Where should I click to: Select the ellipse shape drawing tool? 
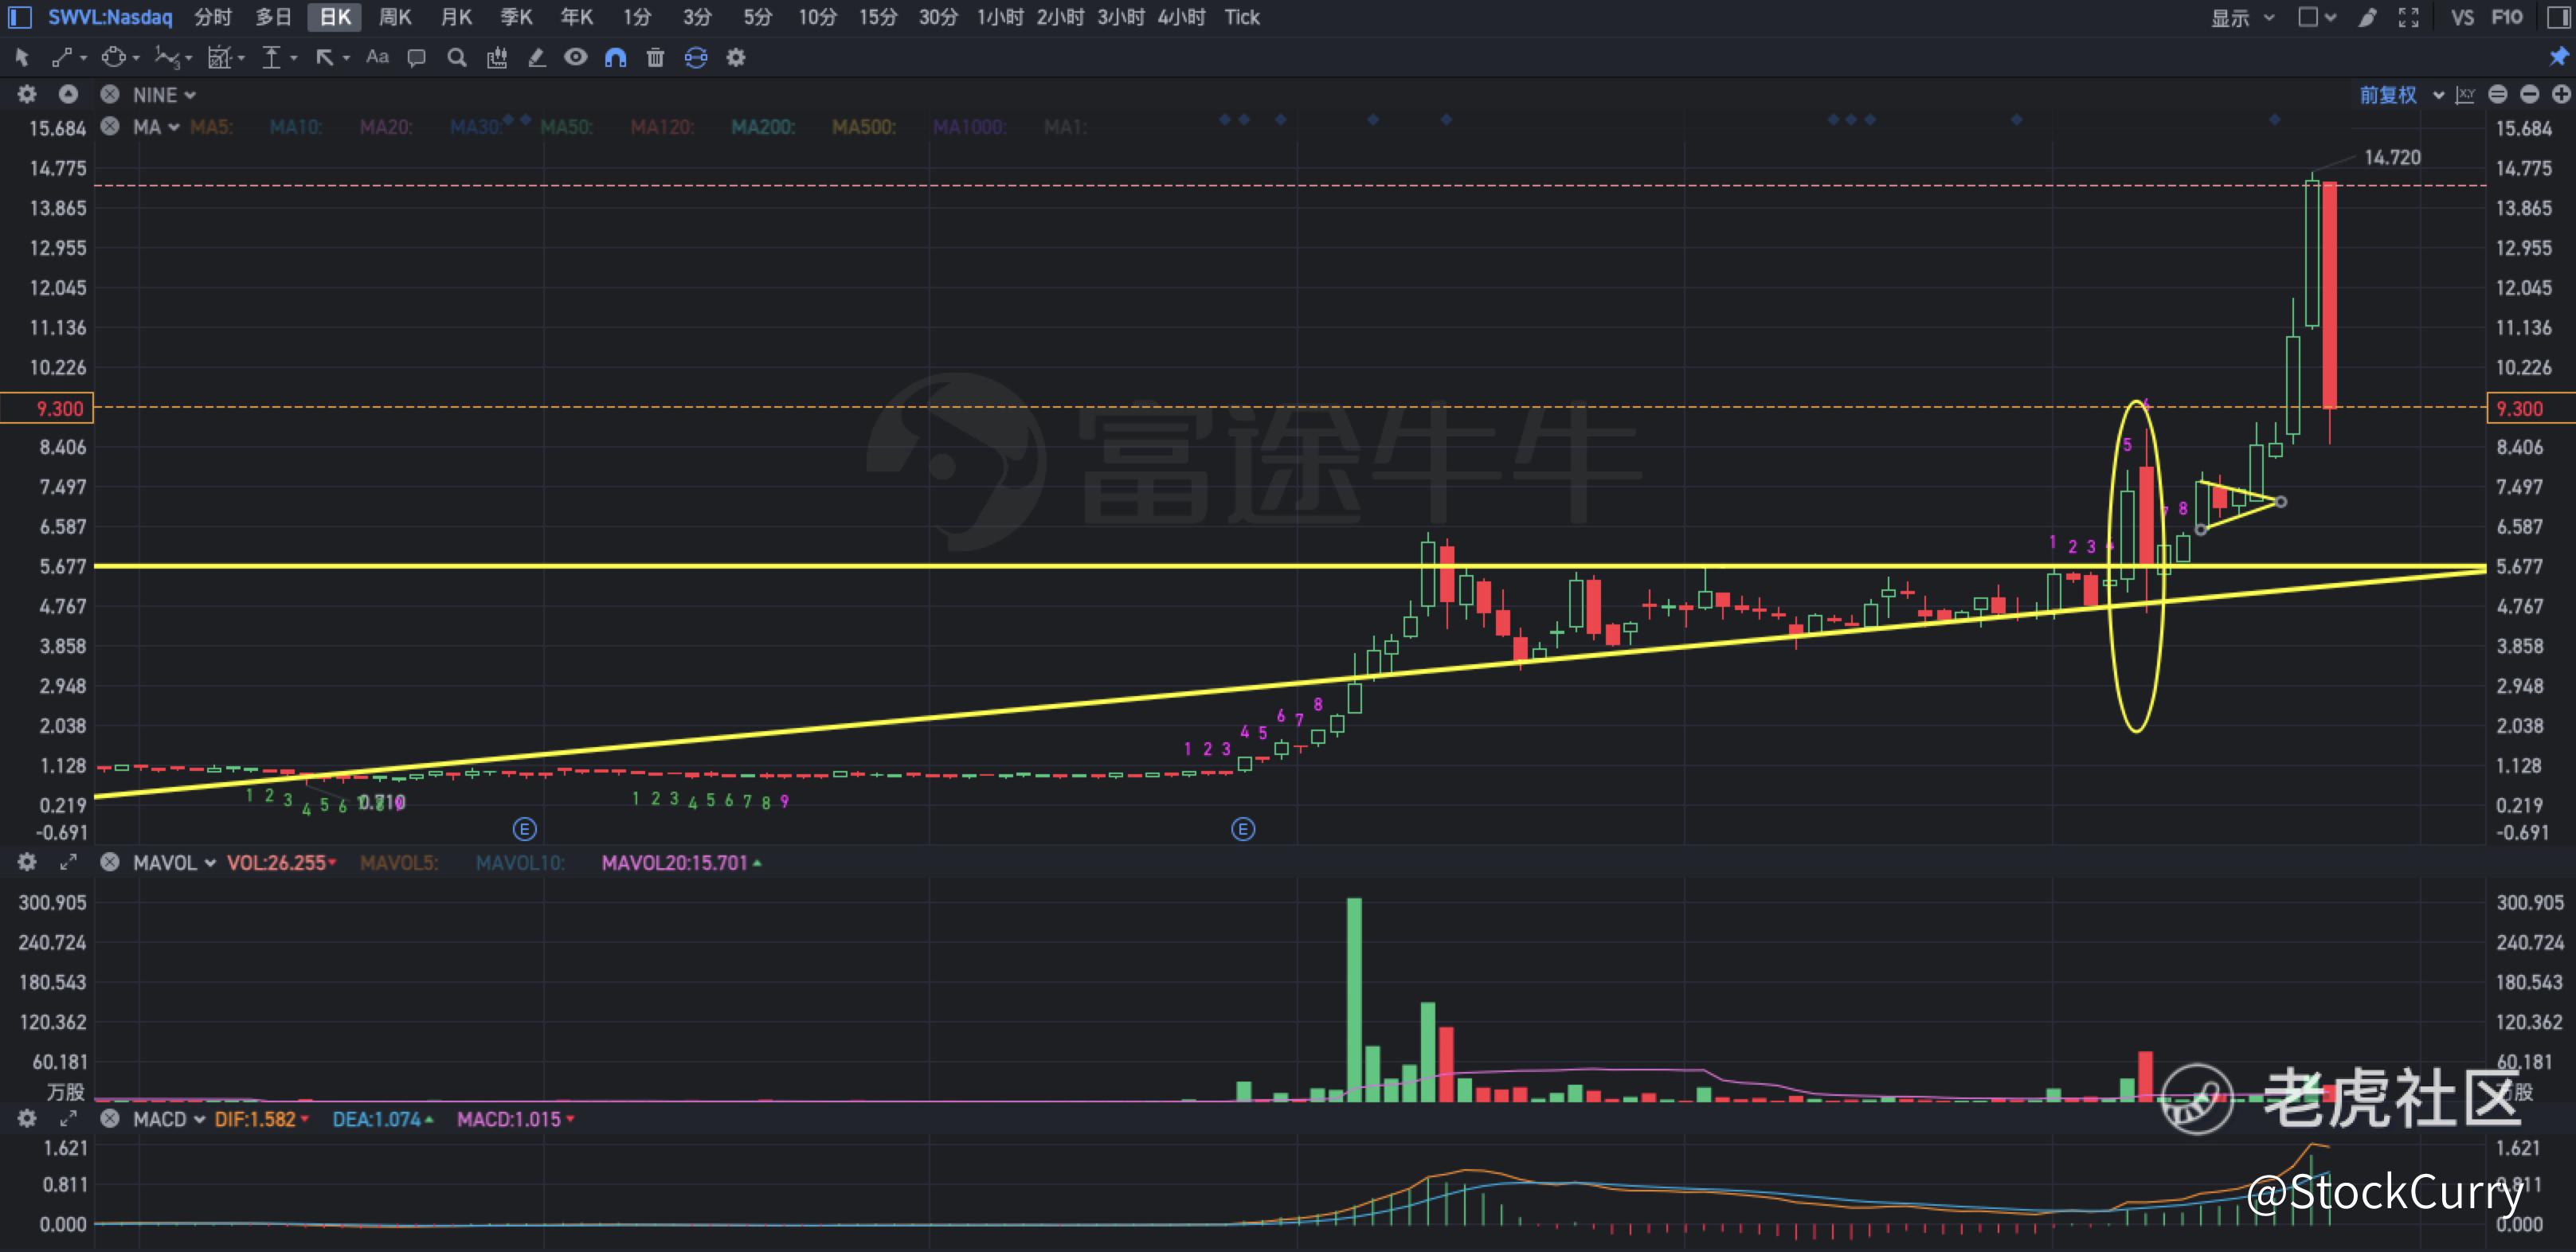pyautogui.click(x=114, y=58)
